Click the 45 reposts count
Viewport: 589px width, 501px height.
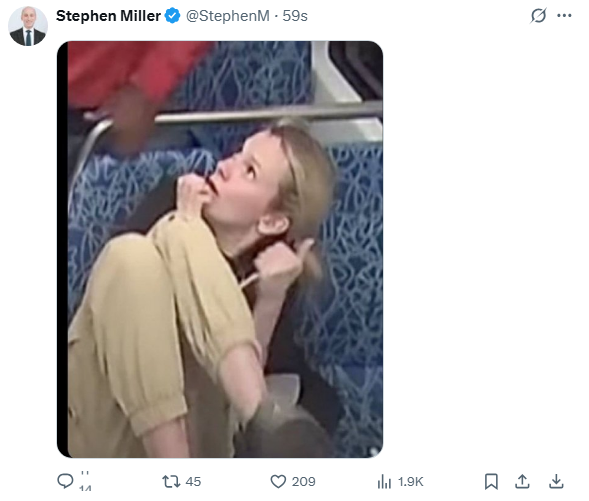(193, 481)
